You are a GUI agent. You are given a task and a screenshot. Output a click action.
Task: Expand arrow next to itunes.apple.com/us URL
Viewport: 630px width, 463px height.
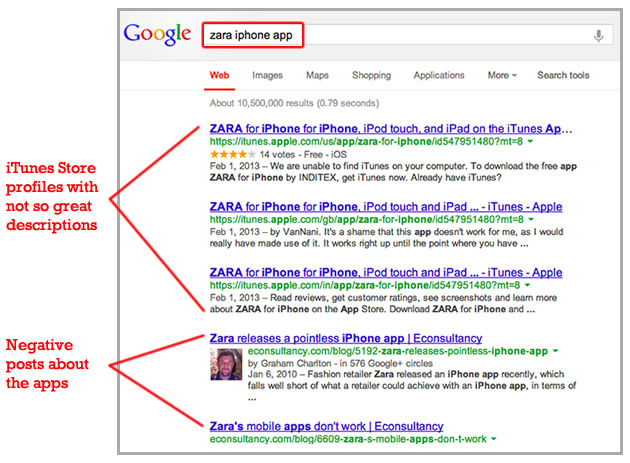pos(530,141)
